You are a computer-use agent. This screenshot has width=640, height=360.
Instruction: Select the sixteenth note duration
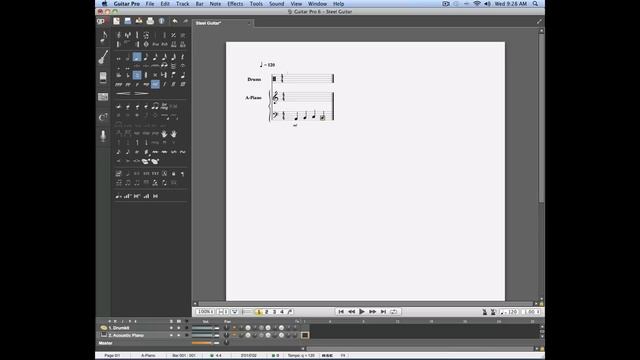tap(155, 57)
